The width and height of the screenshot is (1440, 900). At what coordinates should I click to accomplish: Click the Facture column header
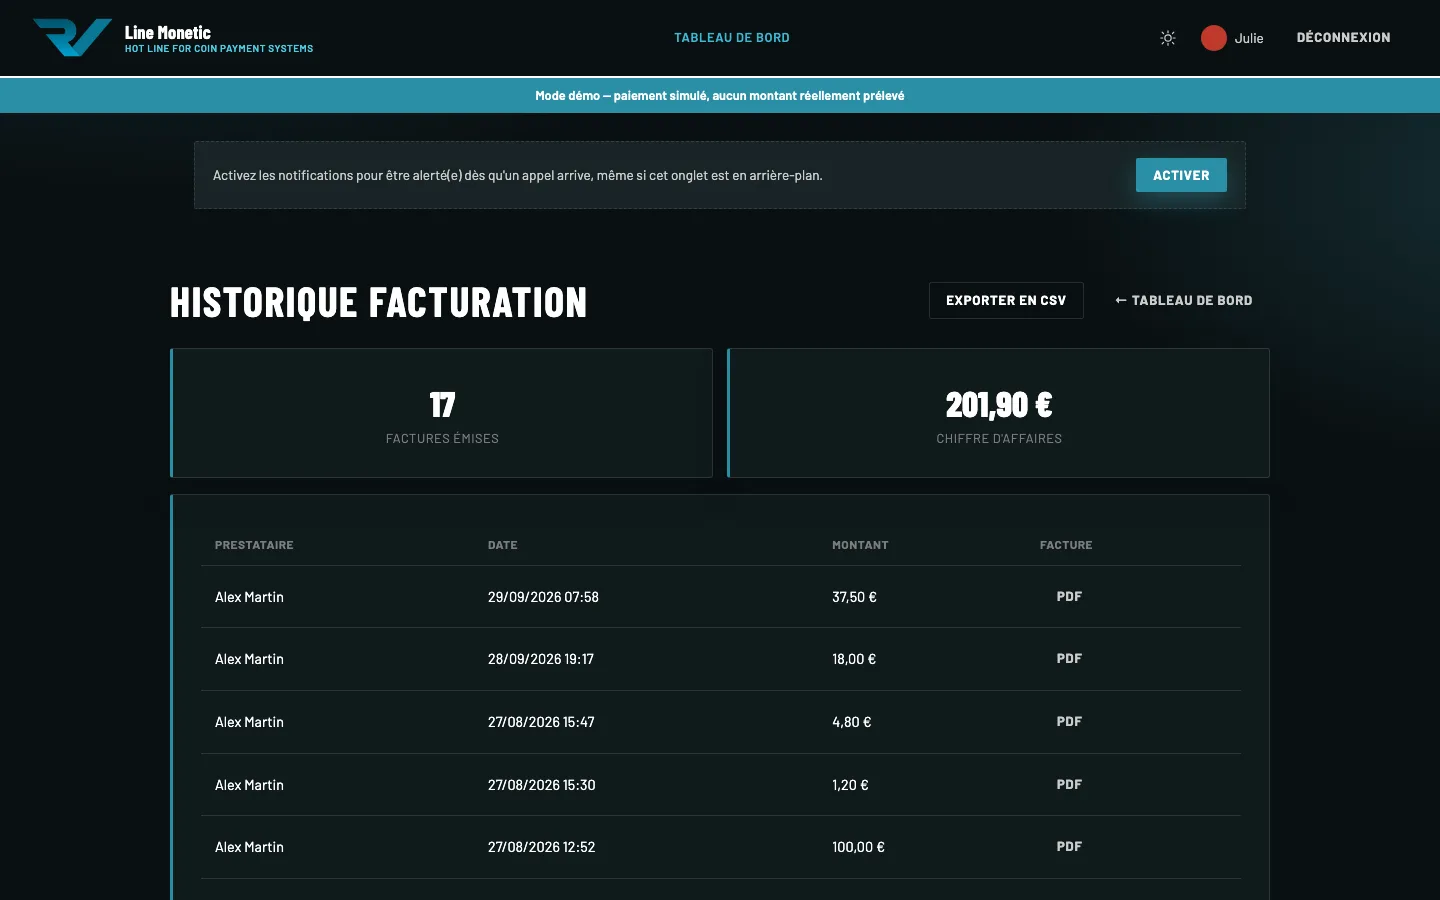click(x=1066, y=545)
